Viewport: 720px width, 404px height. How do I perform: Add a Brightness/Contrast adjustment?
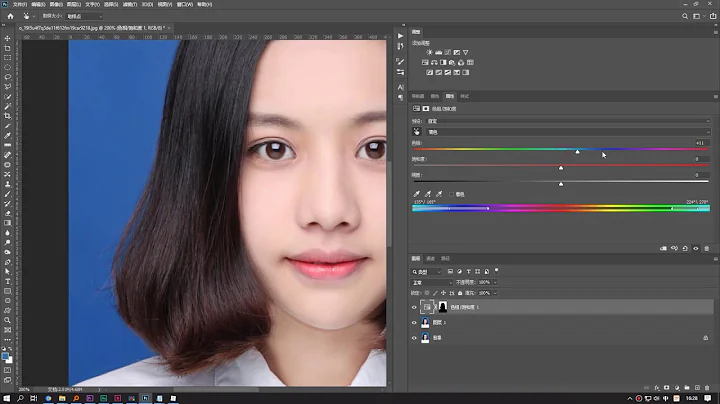(x=429, y=52)
